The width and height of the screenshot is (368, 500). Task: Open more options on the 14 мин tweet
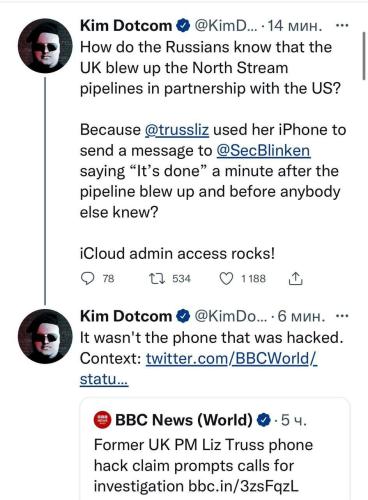point(342,25)
